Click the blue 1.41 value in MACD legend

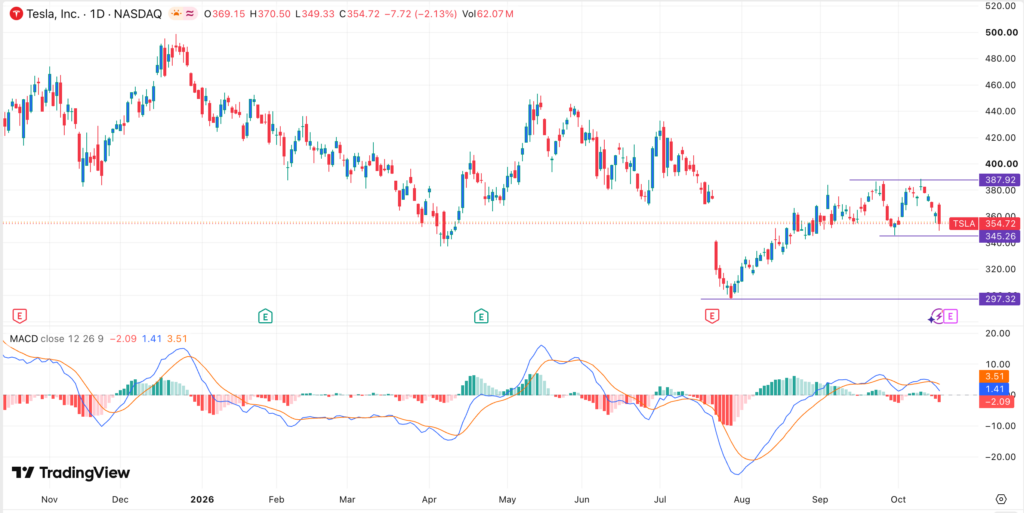click(x=152, y=339)
